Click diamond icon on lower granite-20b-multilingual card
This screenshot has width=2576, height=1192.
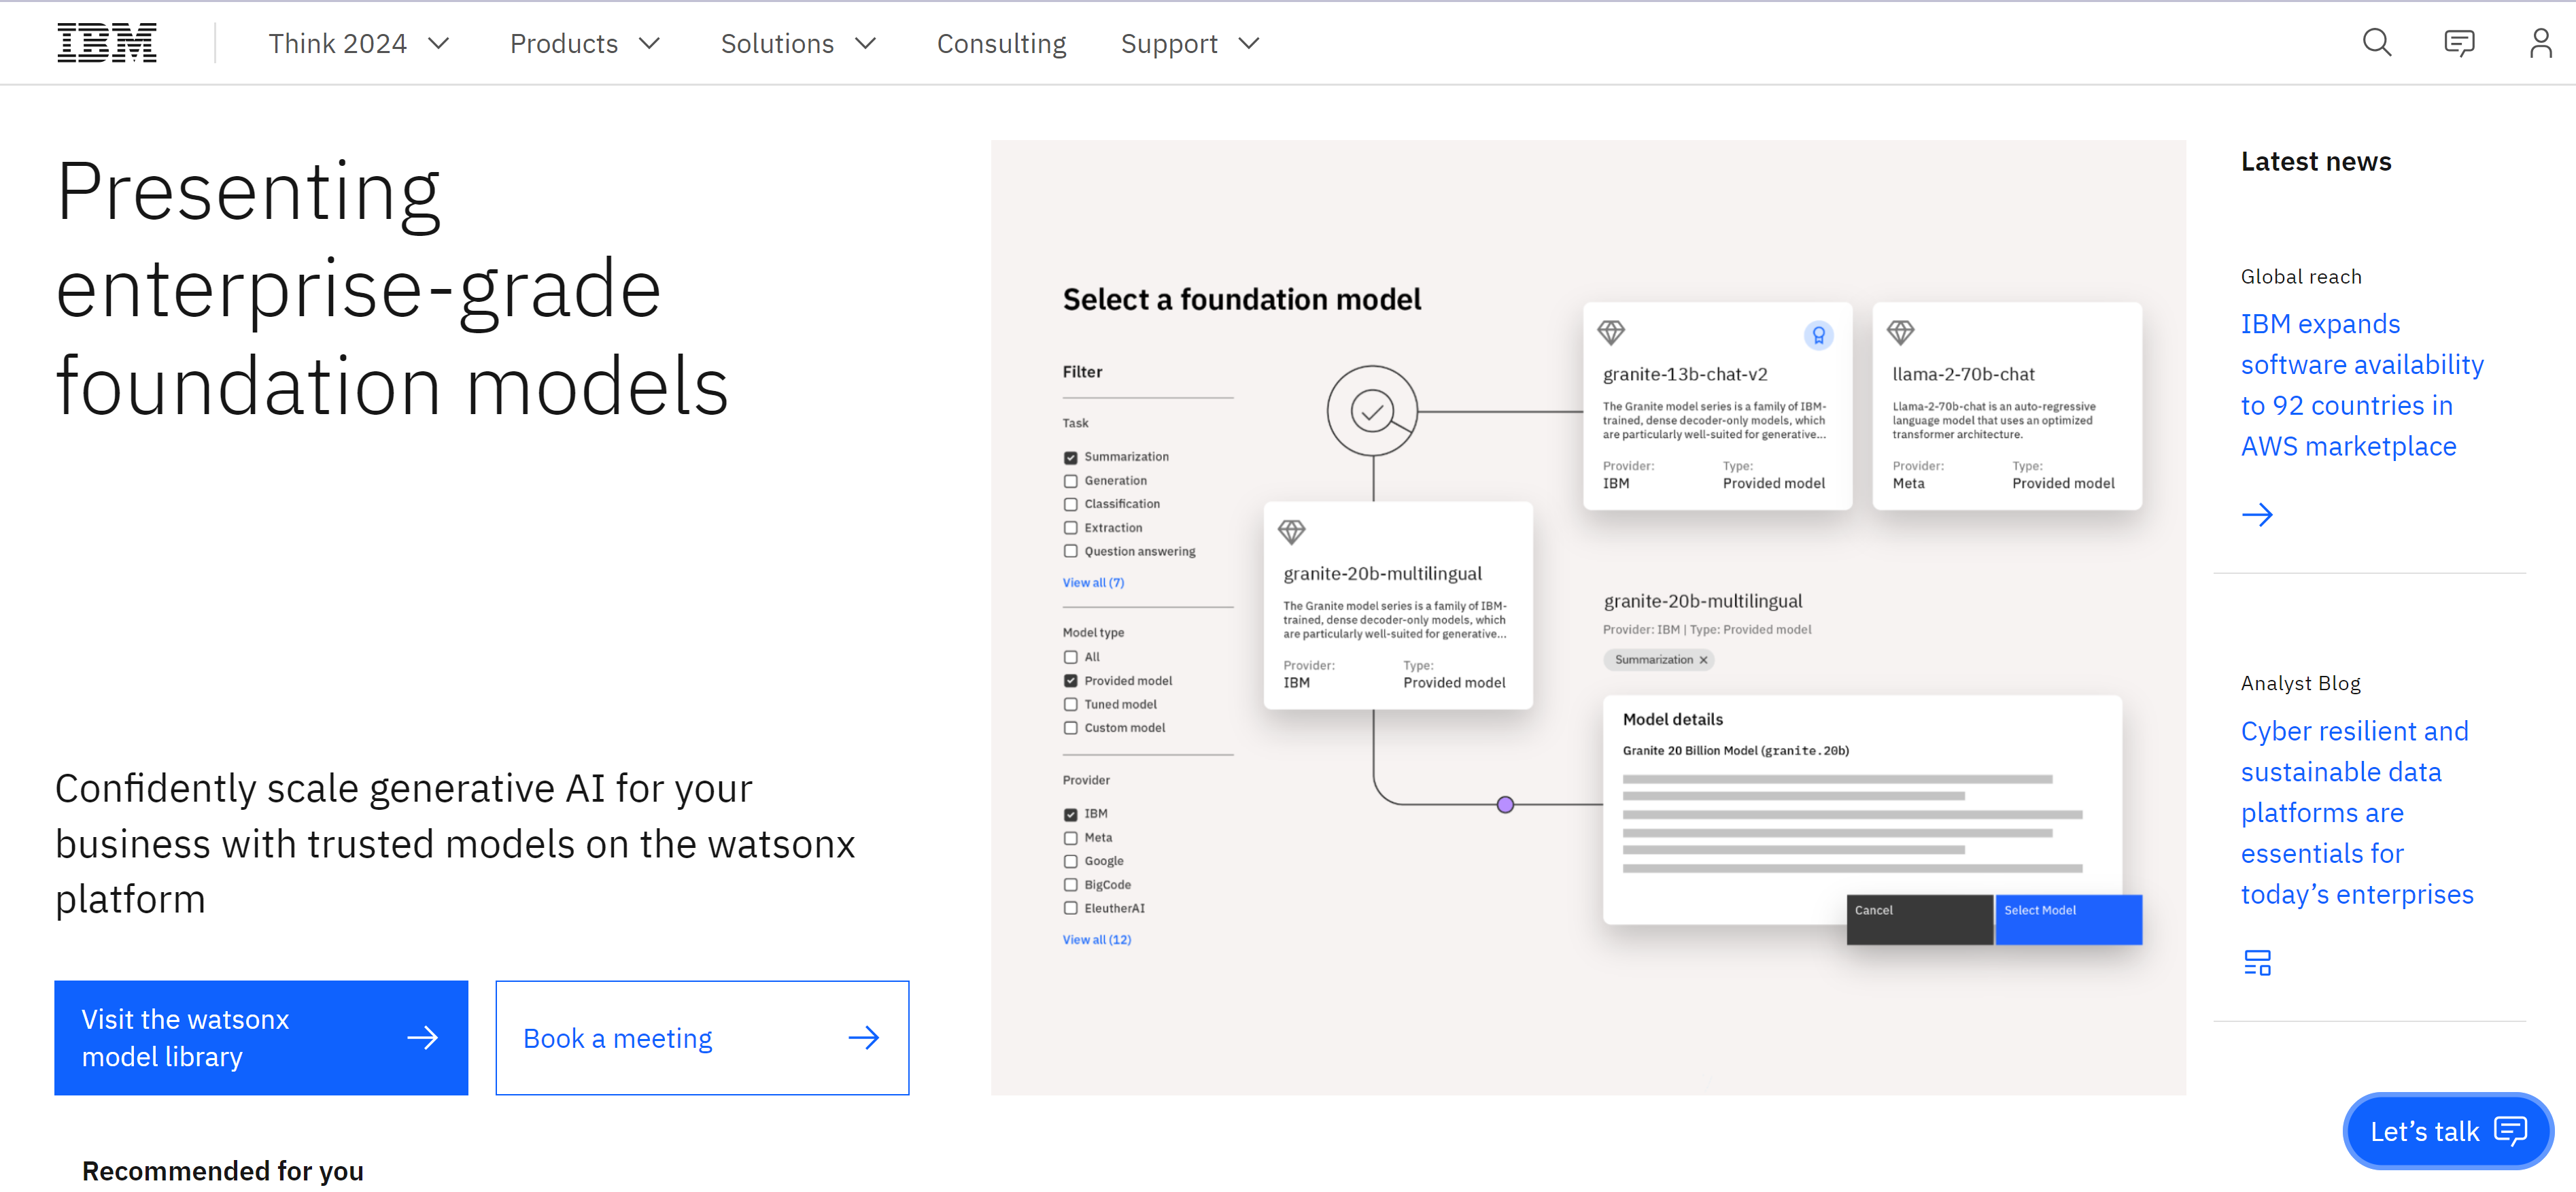coord(1292,531)
